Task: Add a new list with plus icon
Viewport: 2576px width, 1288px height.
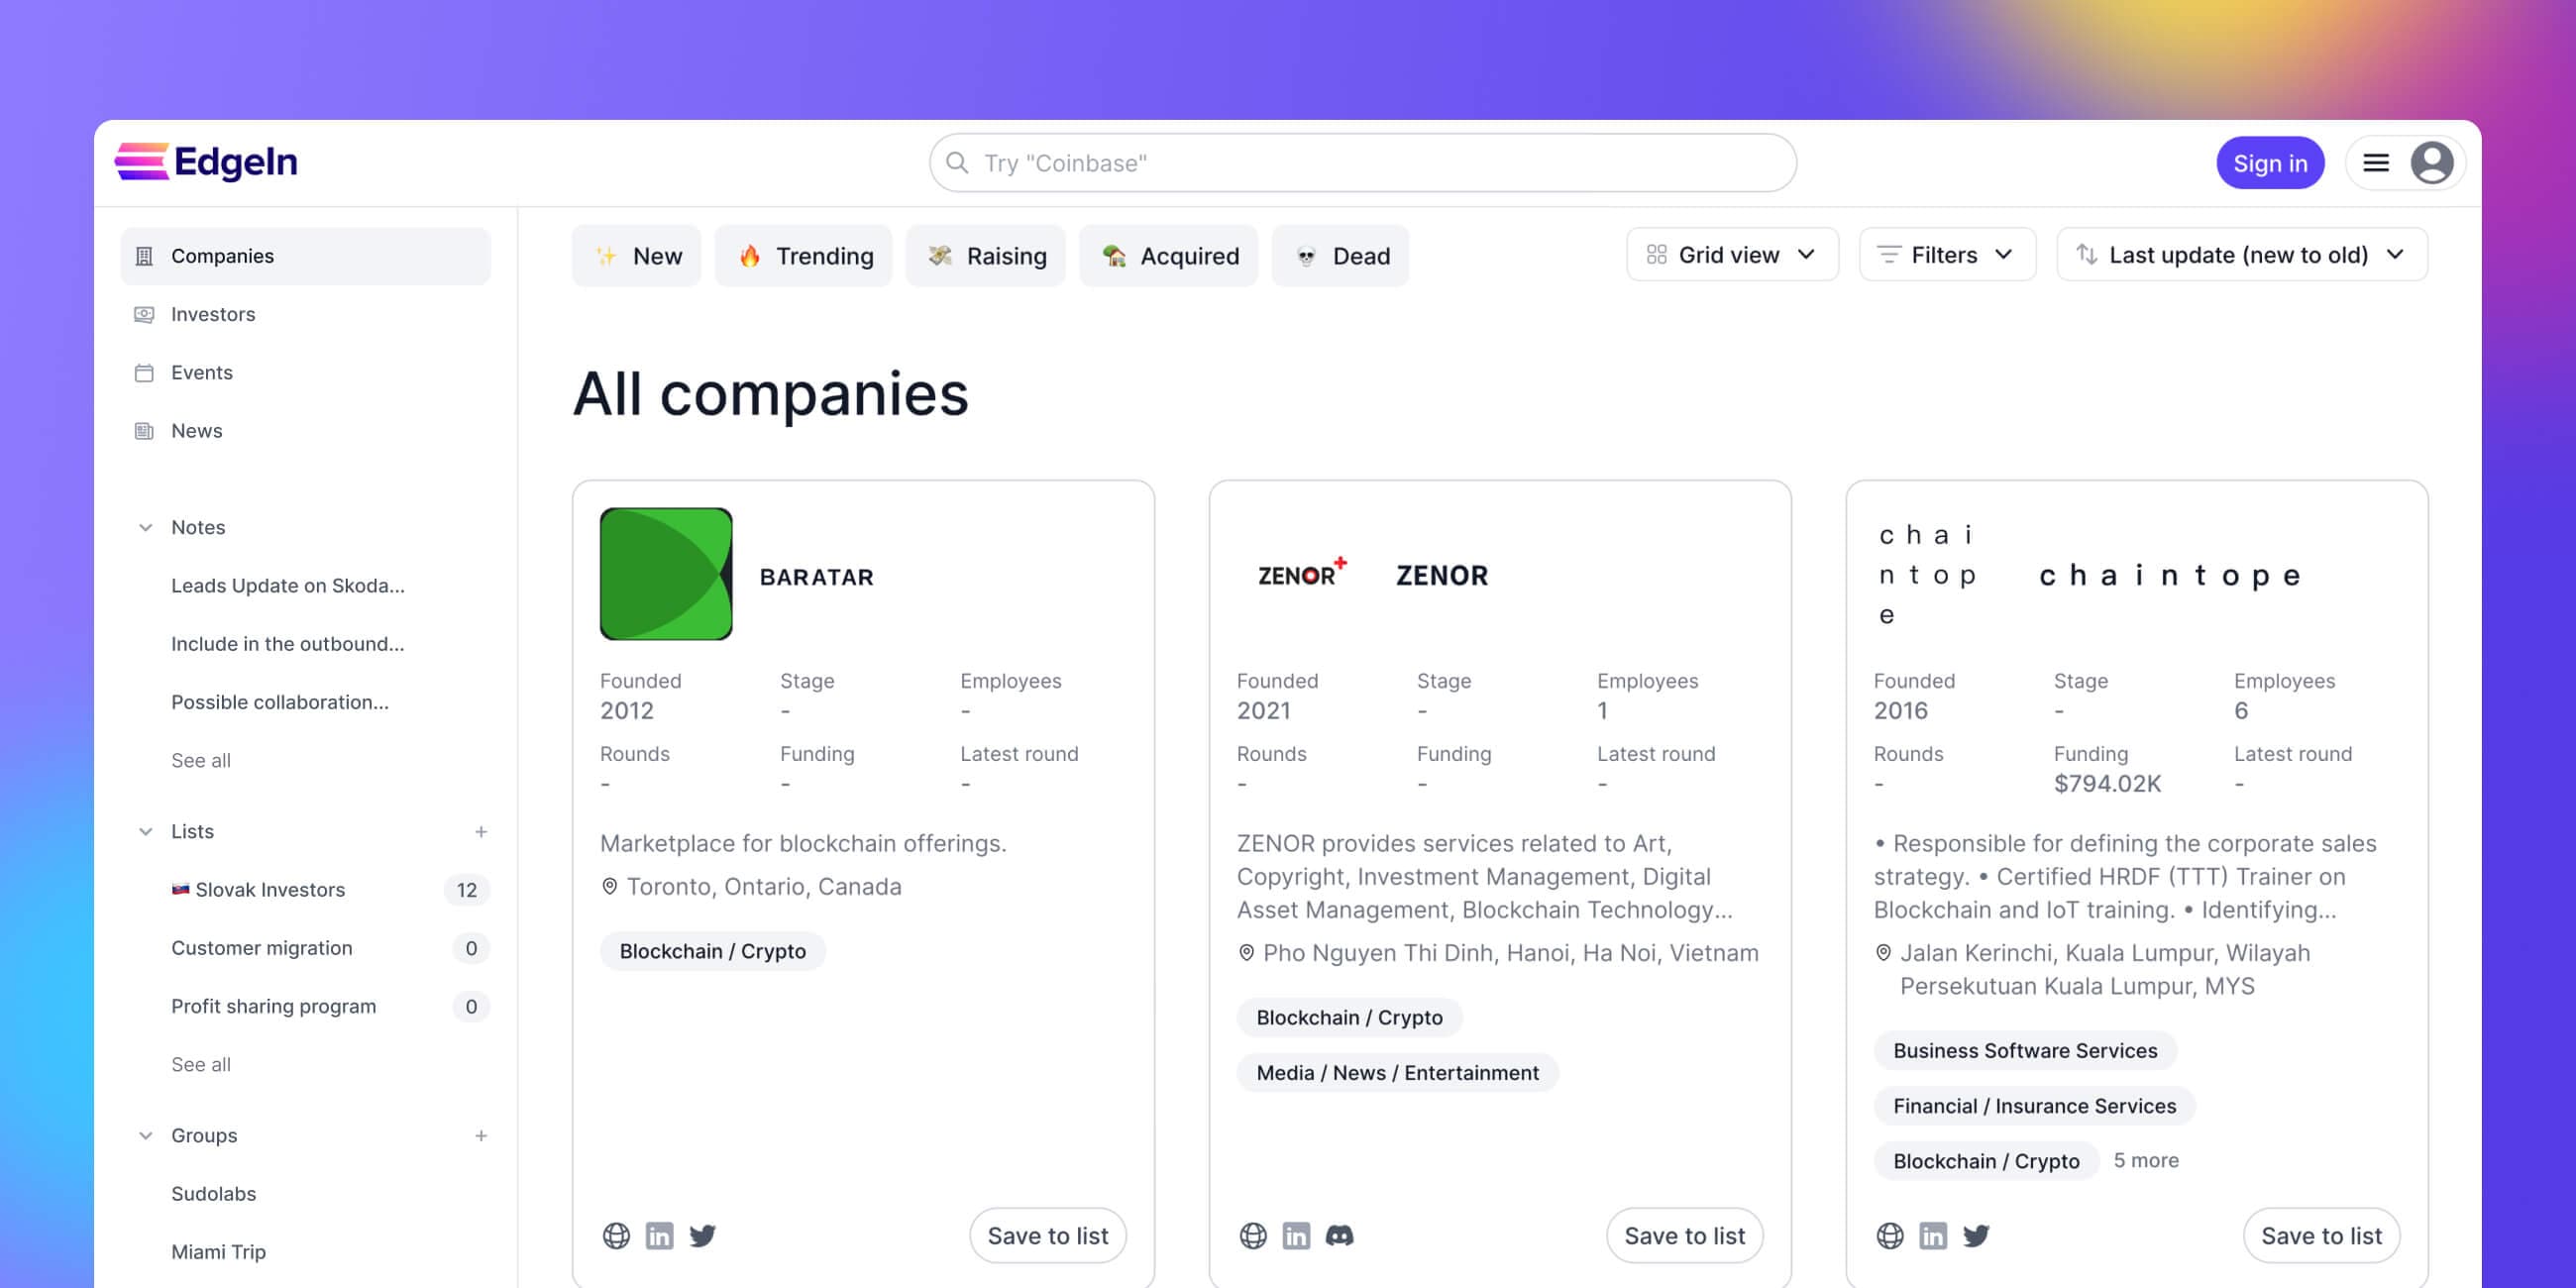Action: (x=481, y=832)
